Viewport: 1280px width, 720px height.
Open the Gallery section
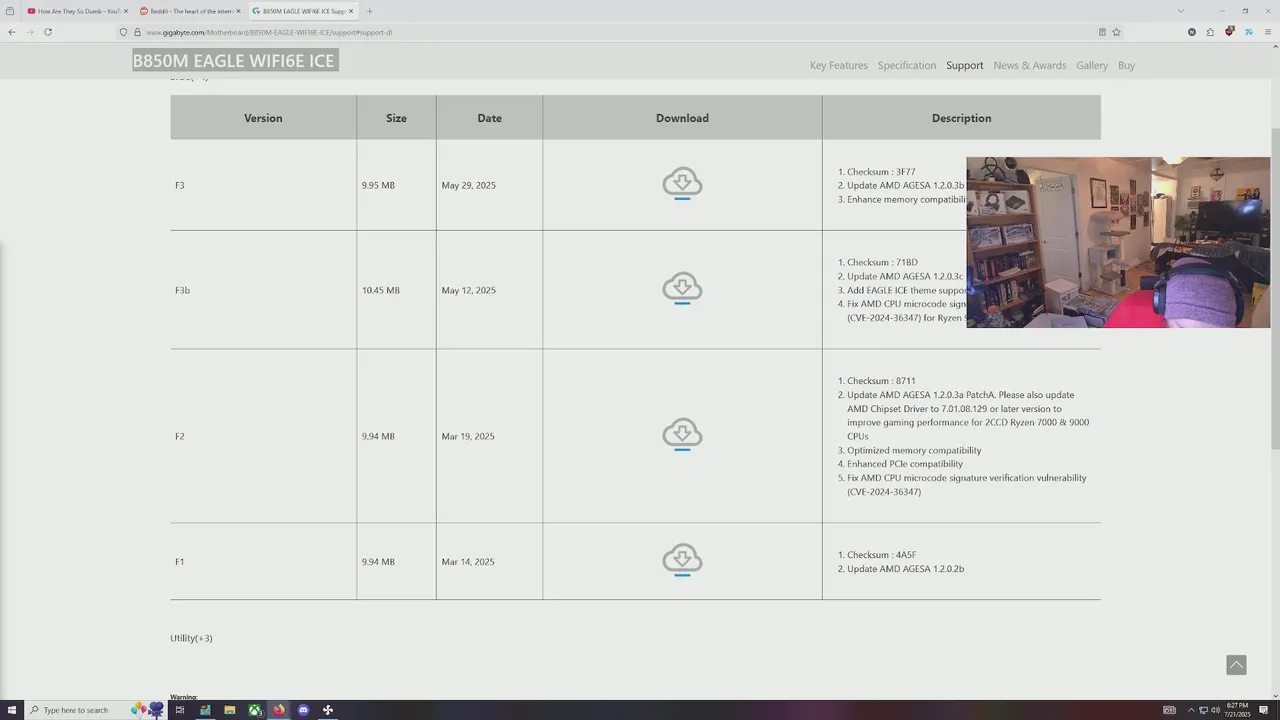tap(1092, 65)
